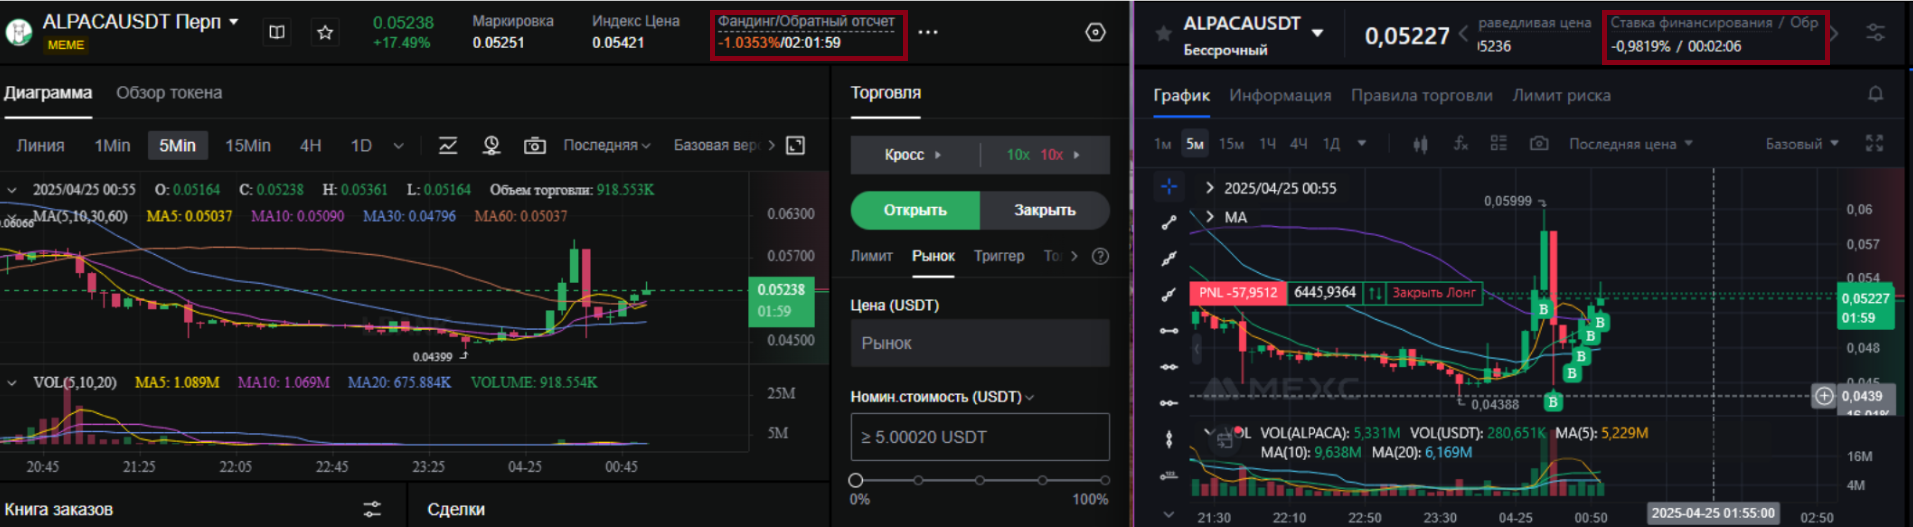1913x527 pixels.
Task: Open the ALPACAUSDT Перп pair dropdown
Action: point(234,21)
